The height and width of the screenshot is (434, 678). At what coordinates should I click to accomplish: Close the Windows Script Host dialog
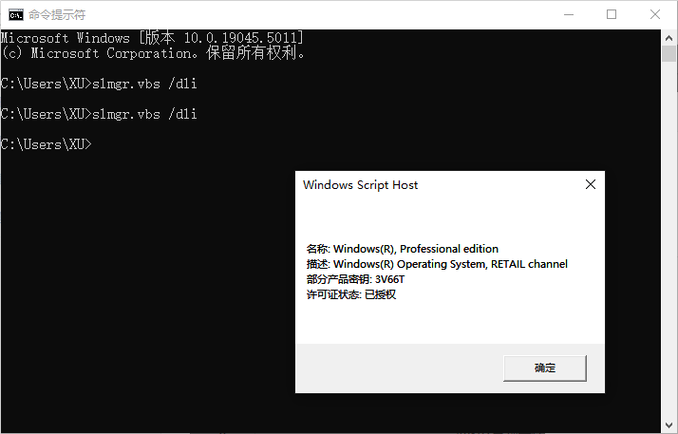tap(590, 185)
